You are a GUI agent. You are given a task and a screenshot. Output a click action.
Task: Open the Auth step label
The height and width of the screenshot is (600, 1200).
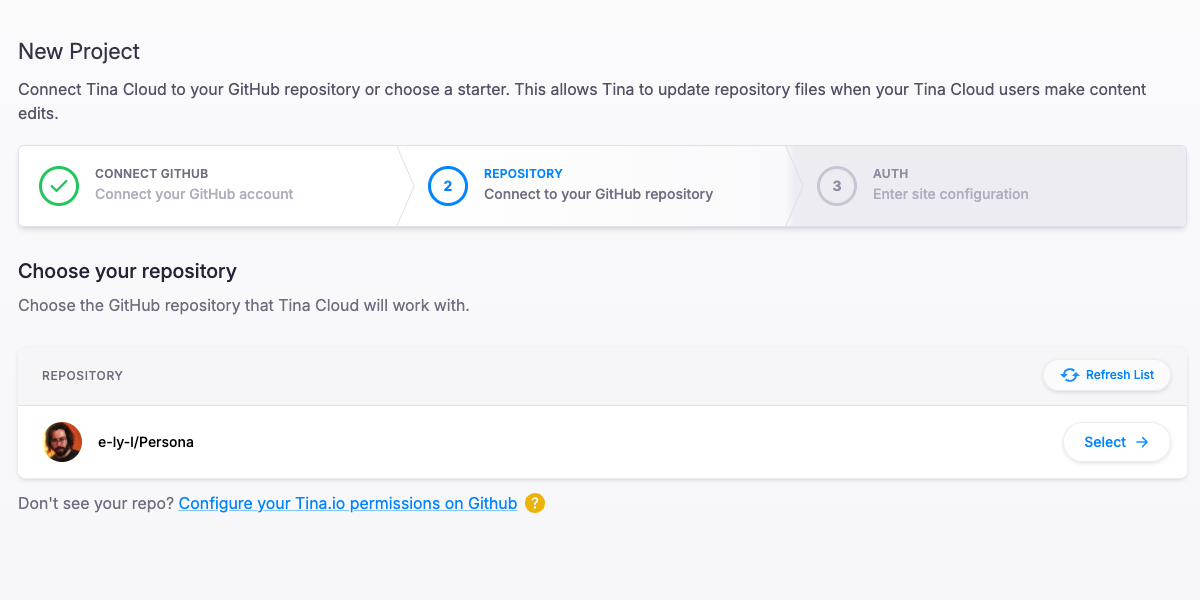(x=890, y=173)
